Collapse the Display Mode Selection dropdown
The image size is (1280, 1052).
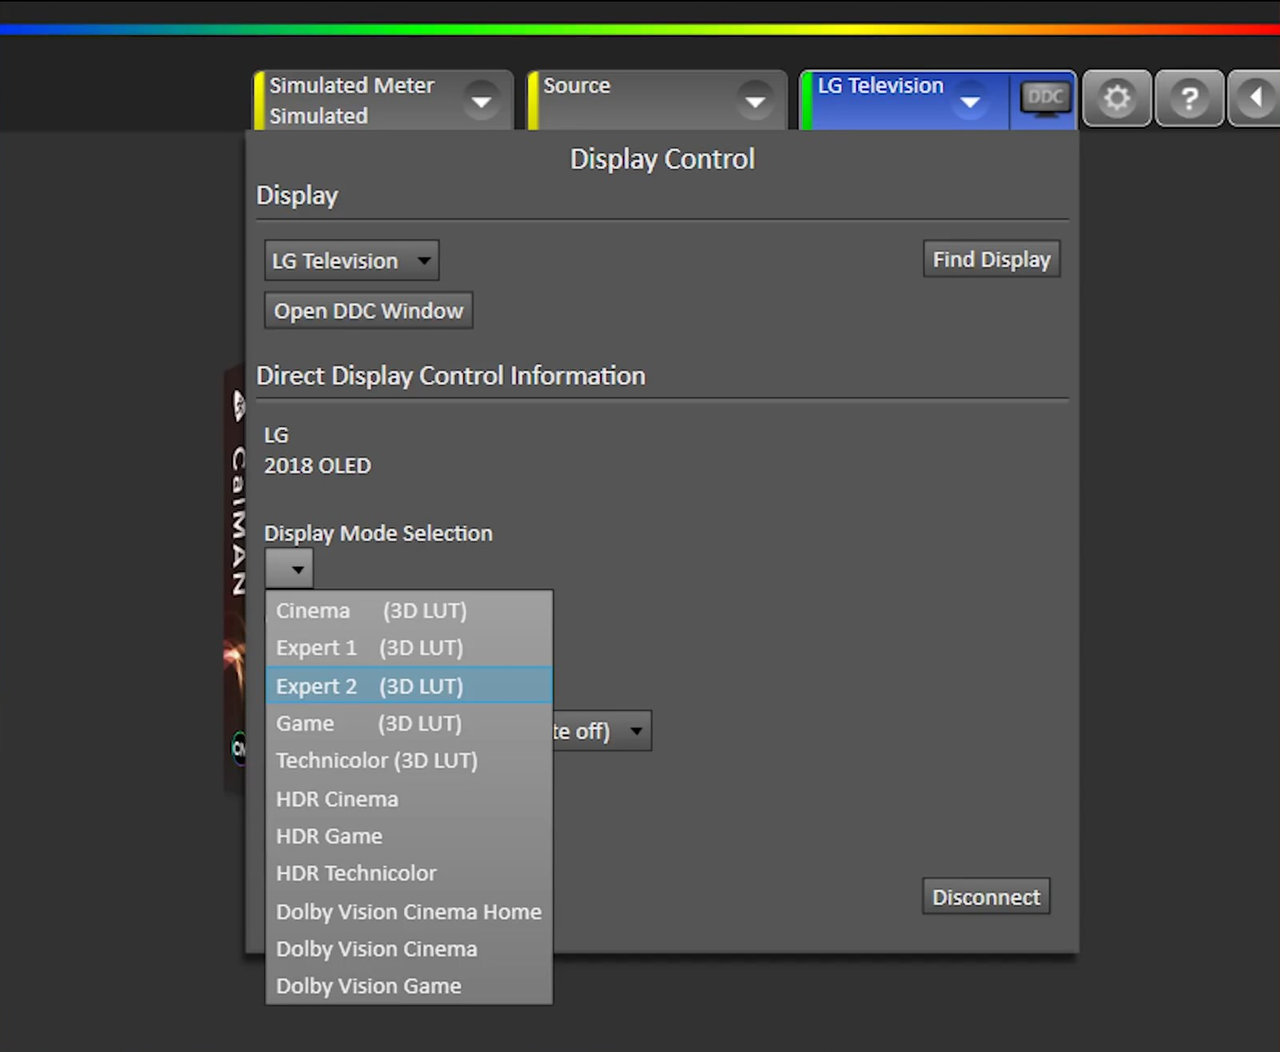pos(289,569)
